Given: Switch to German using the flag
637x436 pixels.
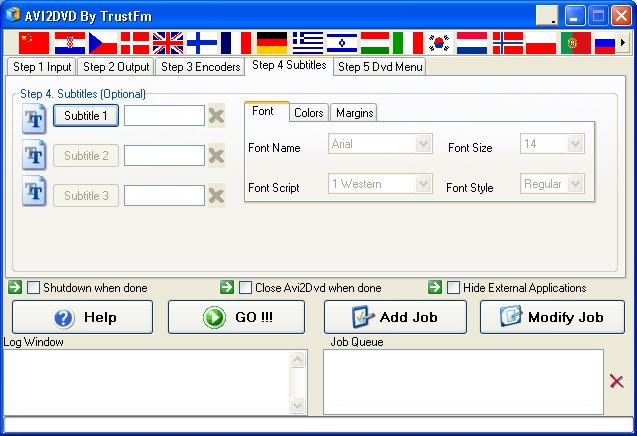Looking at the screenshot, I should 272,43.
